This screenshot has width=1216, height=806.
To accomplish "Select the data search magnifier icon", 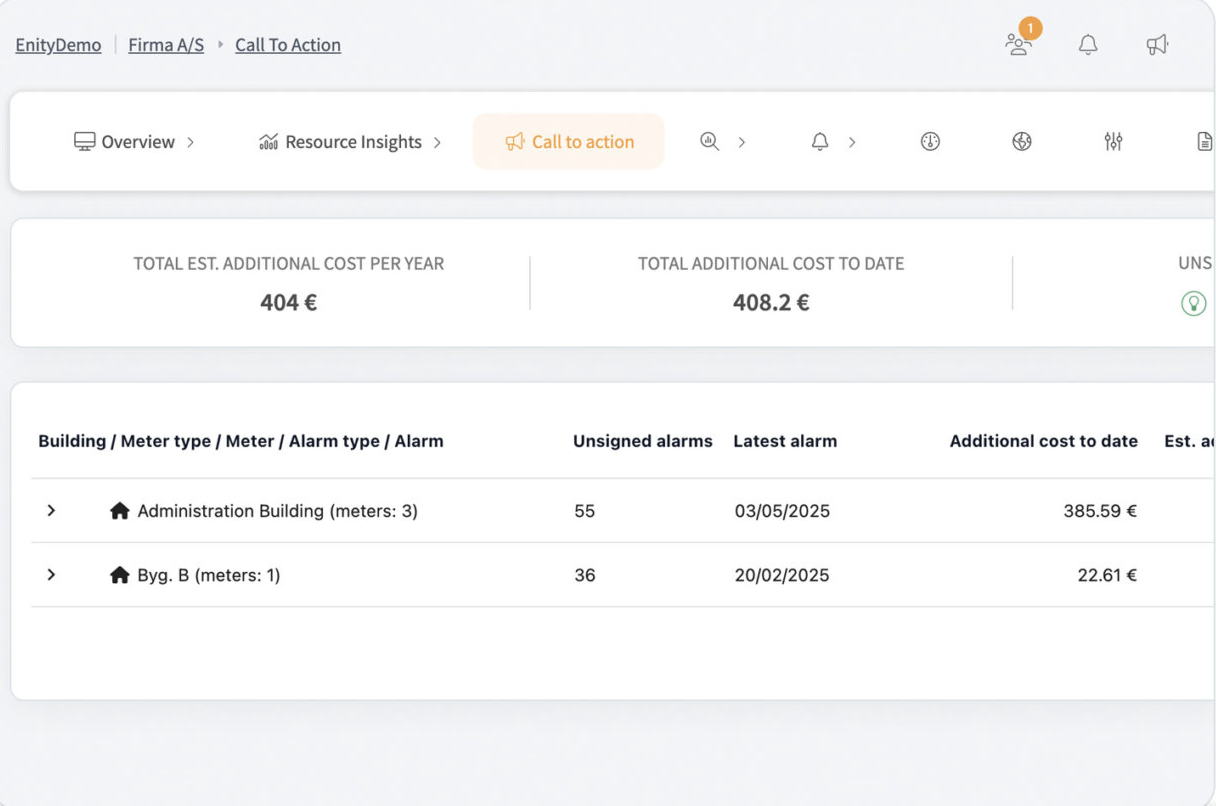I will click(709, 141).
